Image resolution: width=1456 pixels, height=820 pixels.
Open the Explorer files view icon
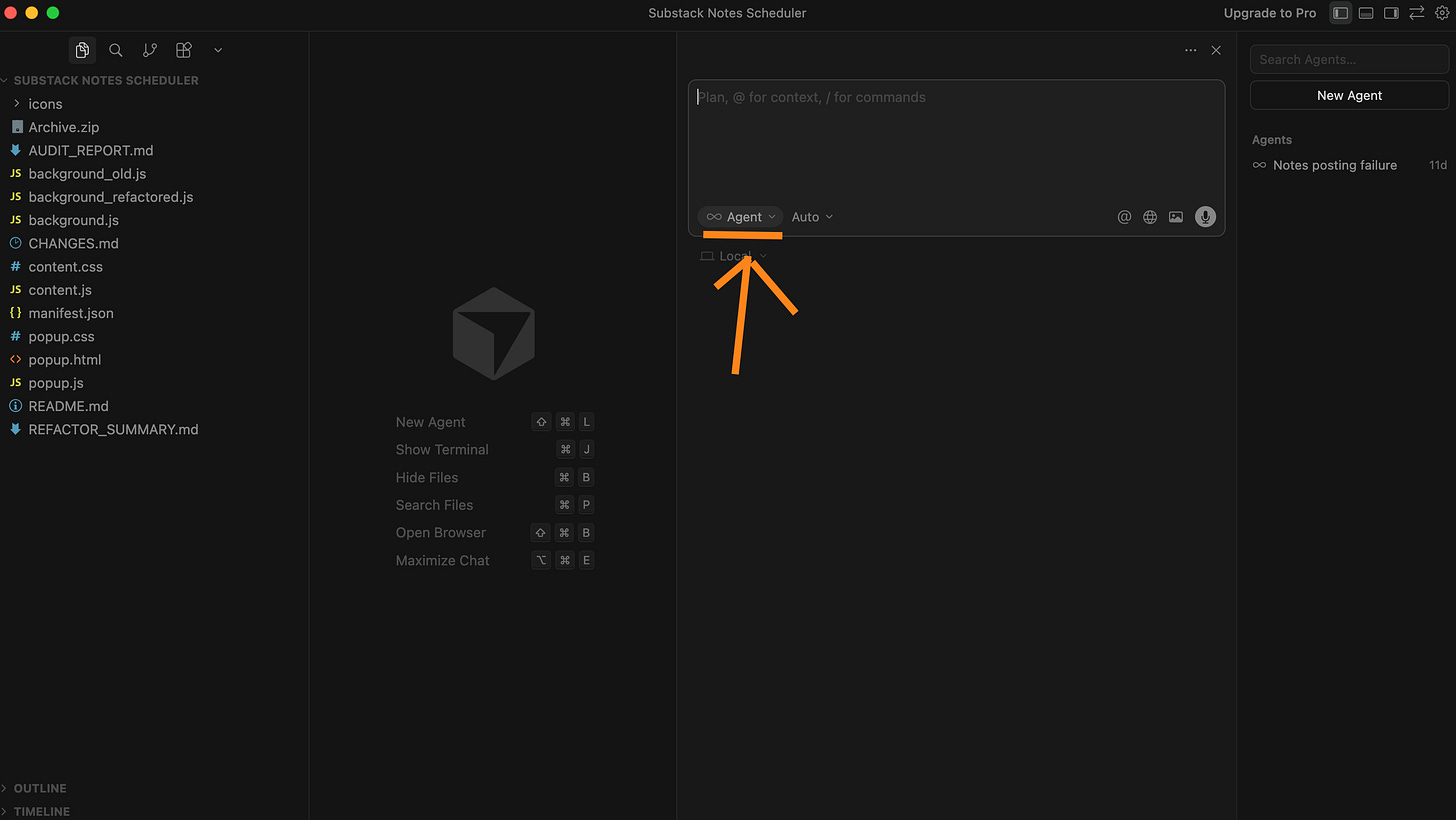[82, 50]
